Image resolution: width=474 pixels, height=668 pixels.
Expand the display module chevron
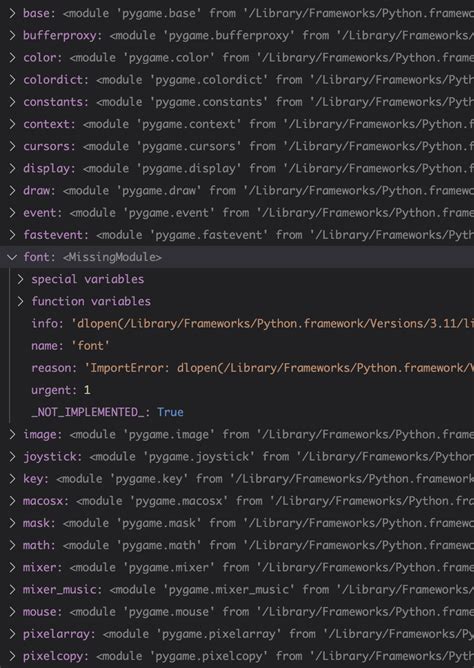[12, 168]
